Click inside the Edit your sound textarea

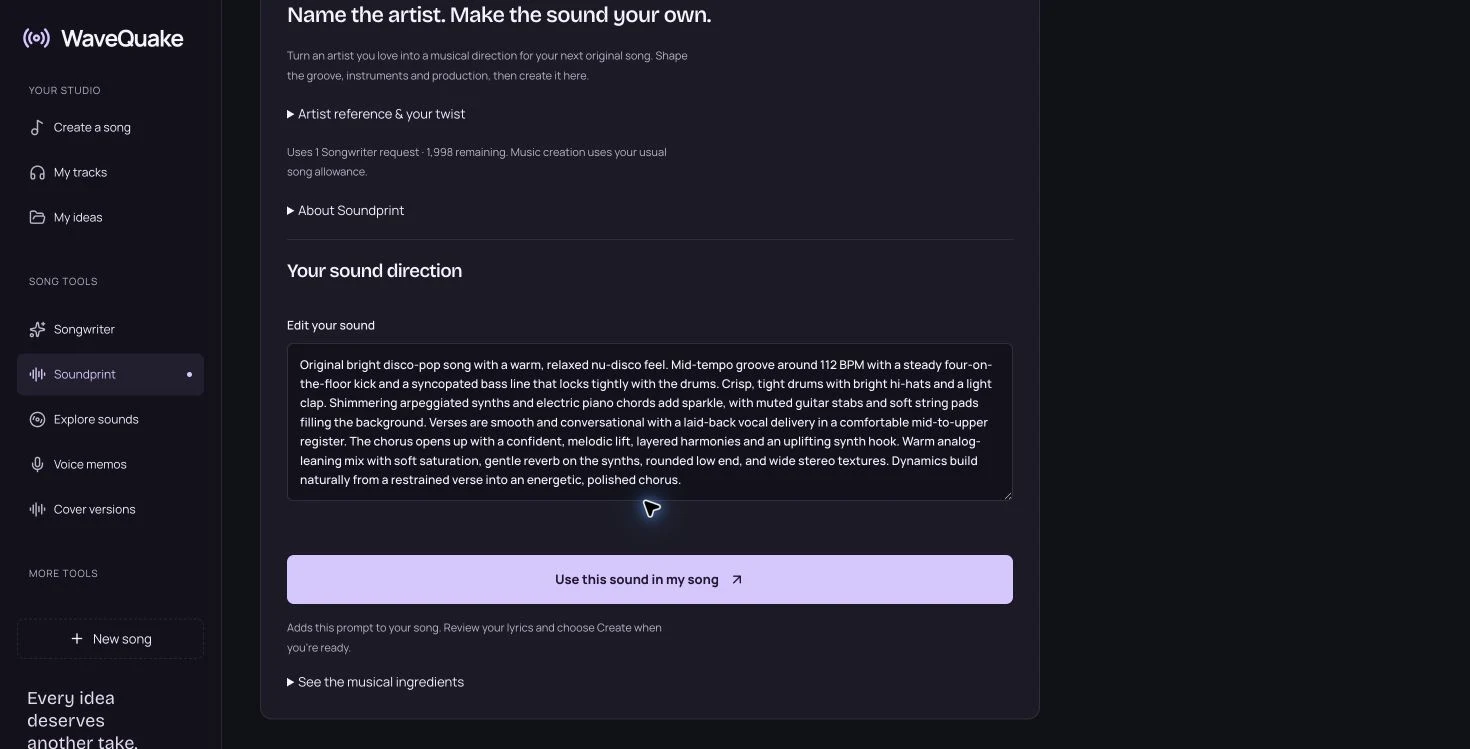(650, 422)
